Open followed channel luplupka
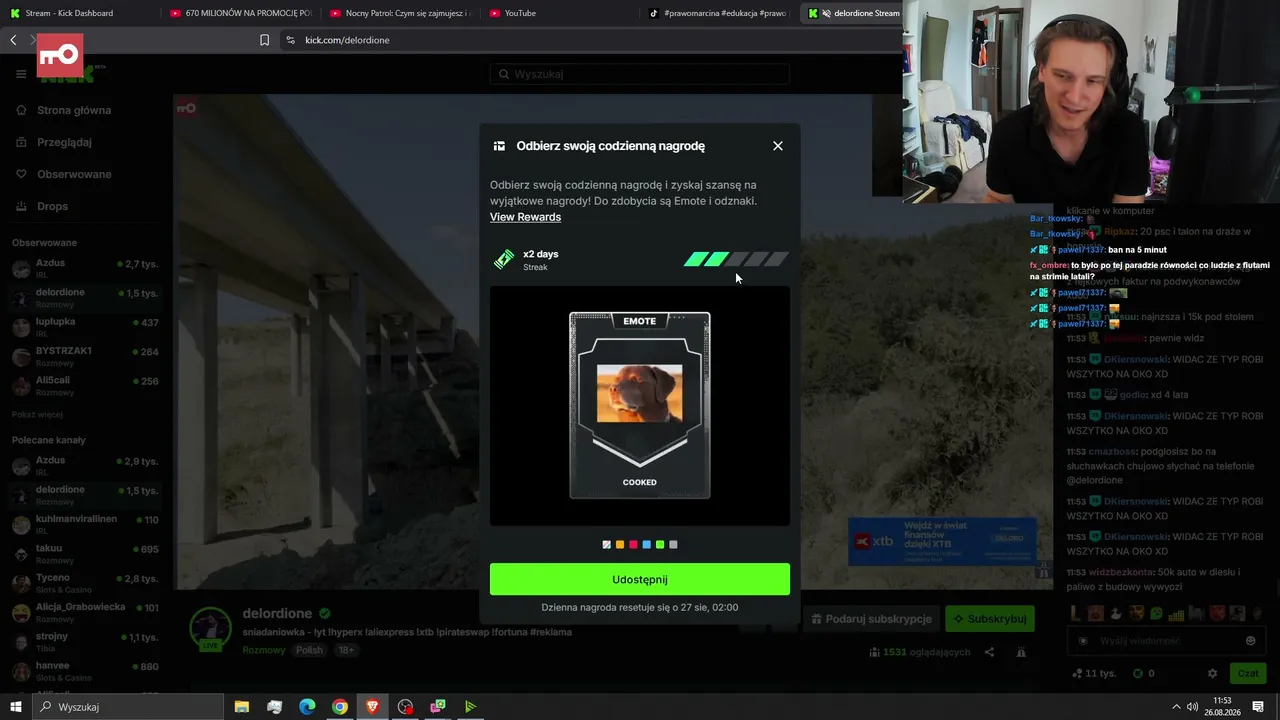1280x720 pixels. (x=85, y=327)
